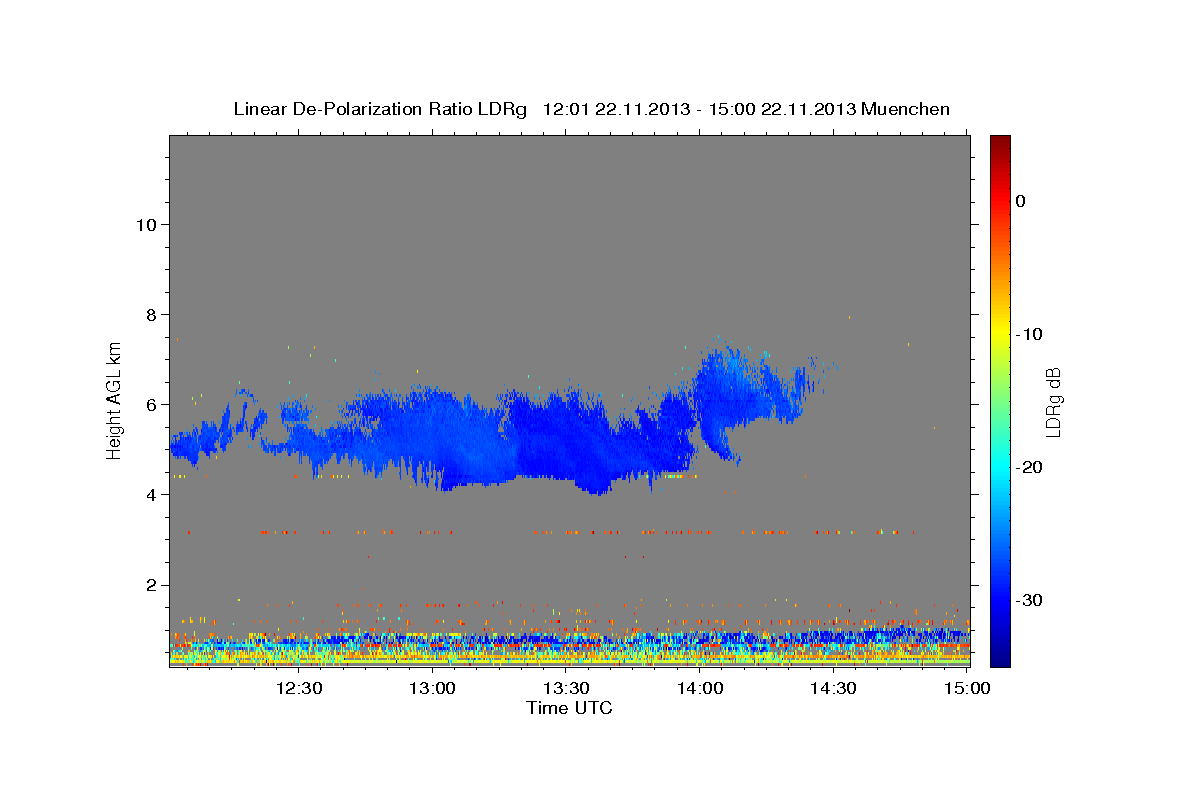Click the 'Muenchen' location in the title
1200x800 pixels.
[907, 109]
